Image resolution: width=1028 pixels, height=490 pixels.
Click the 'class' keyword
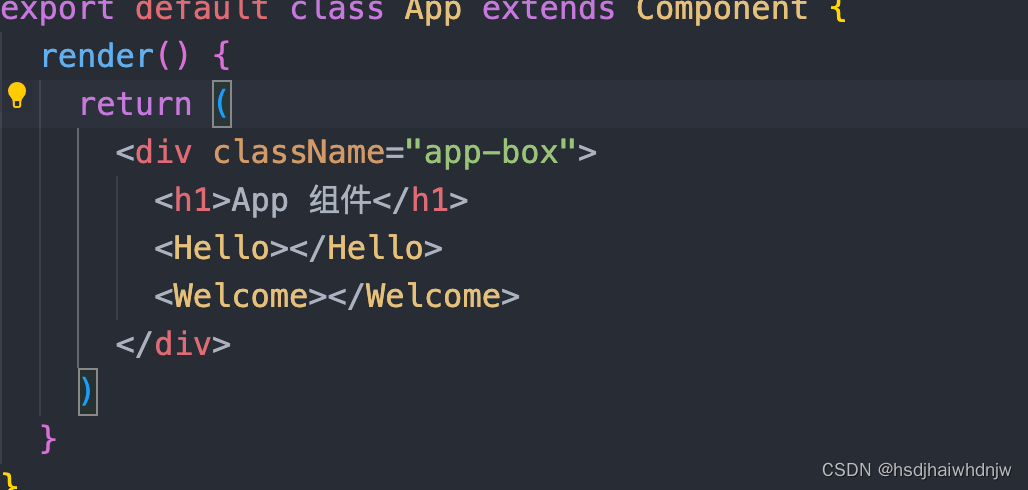(337, 9)
